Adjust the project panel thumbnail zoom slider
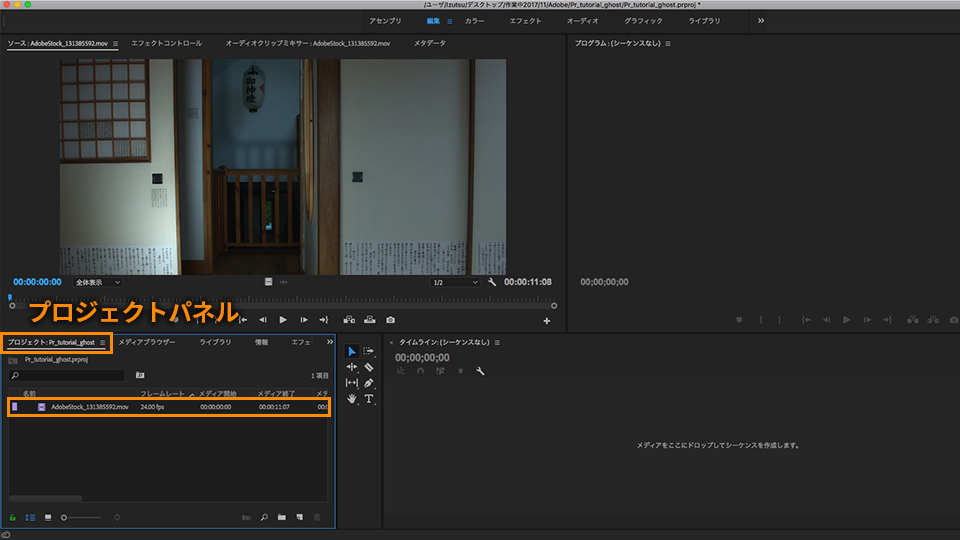960x540 pixels. (x=65, y=517)
